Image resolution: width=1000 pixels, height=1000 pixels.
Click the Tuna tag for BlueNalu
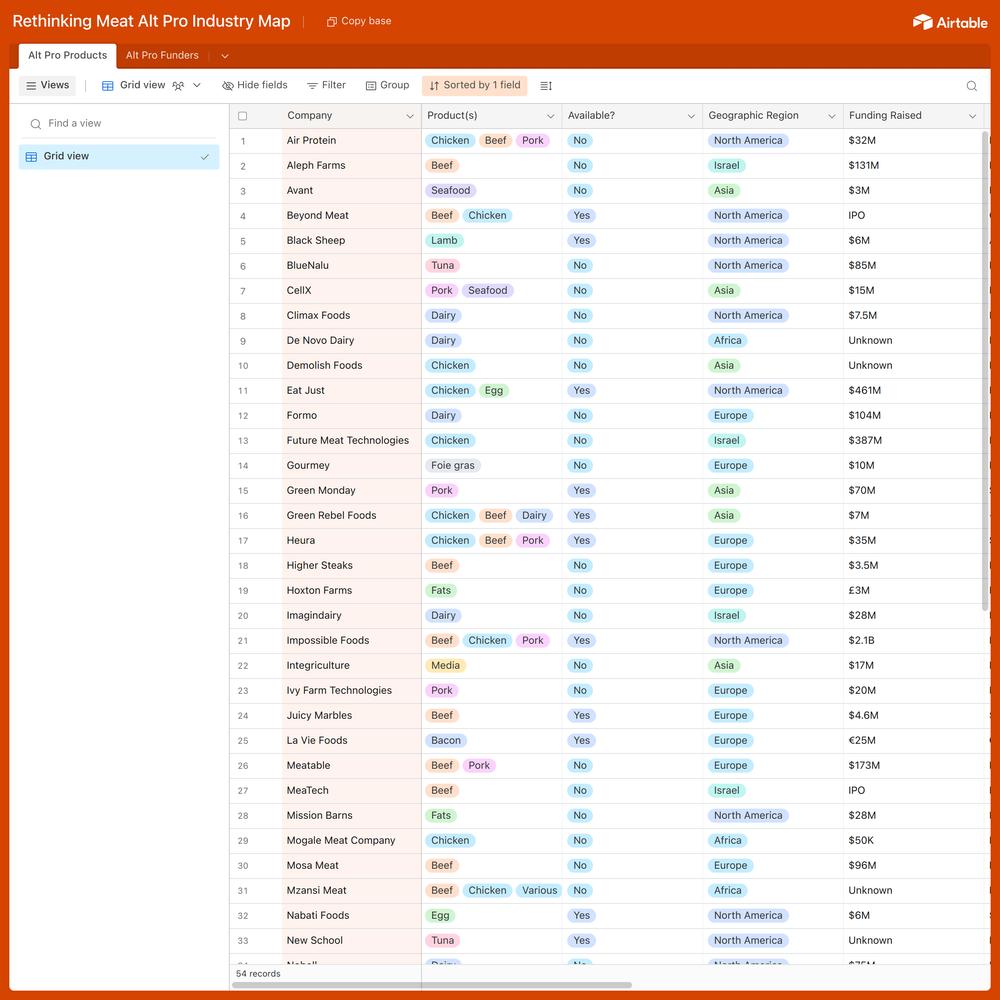point(443,266)
